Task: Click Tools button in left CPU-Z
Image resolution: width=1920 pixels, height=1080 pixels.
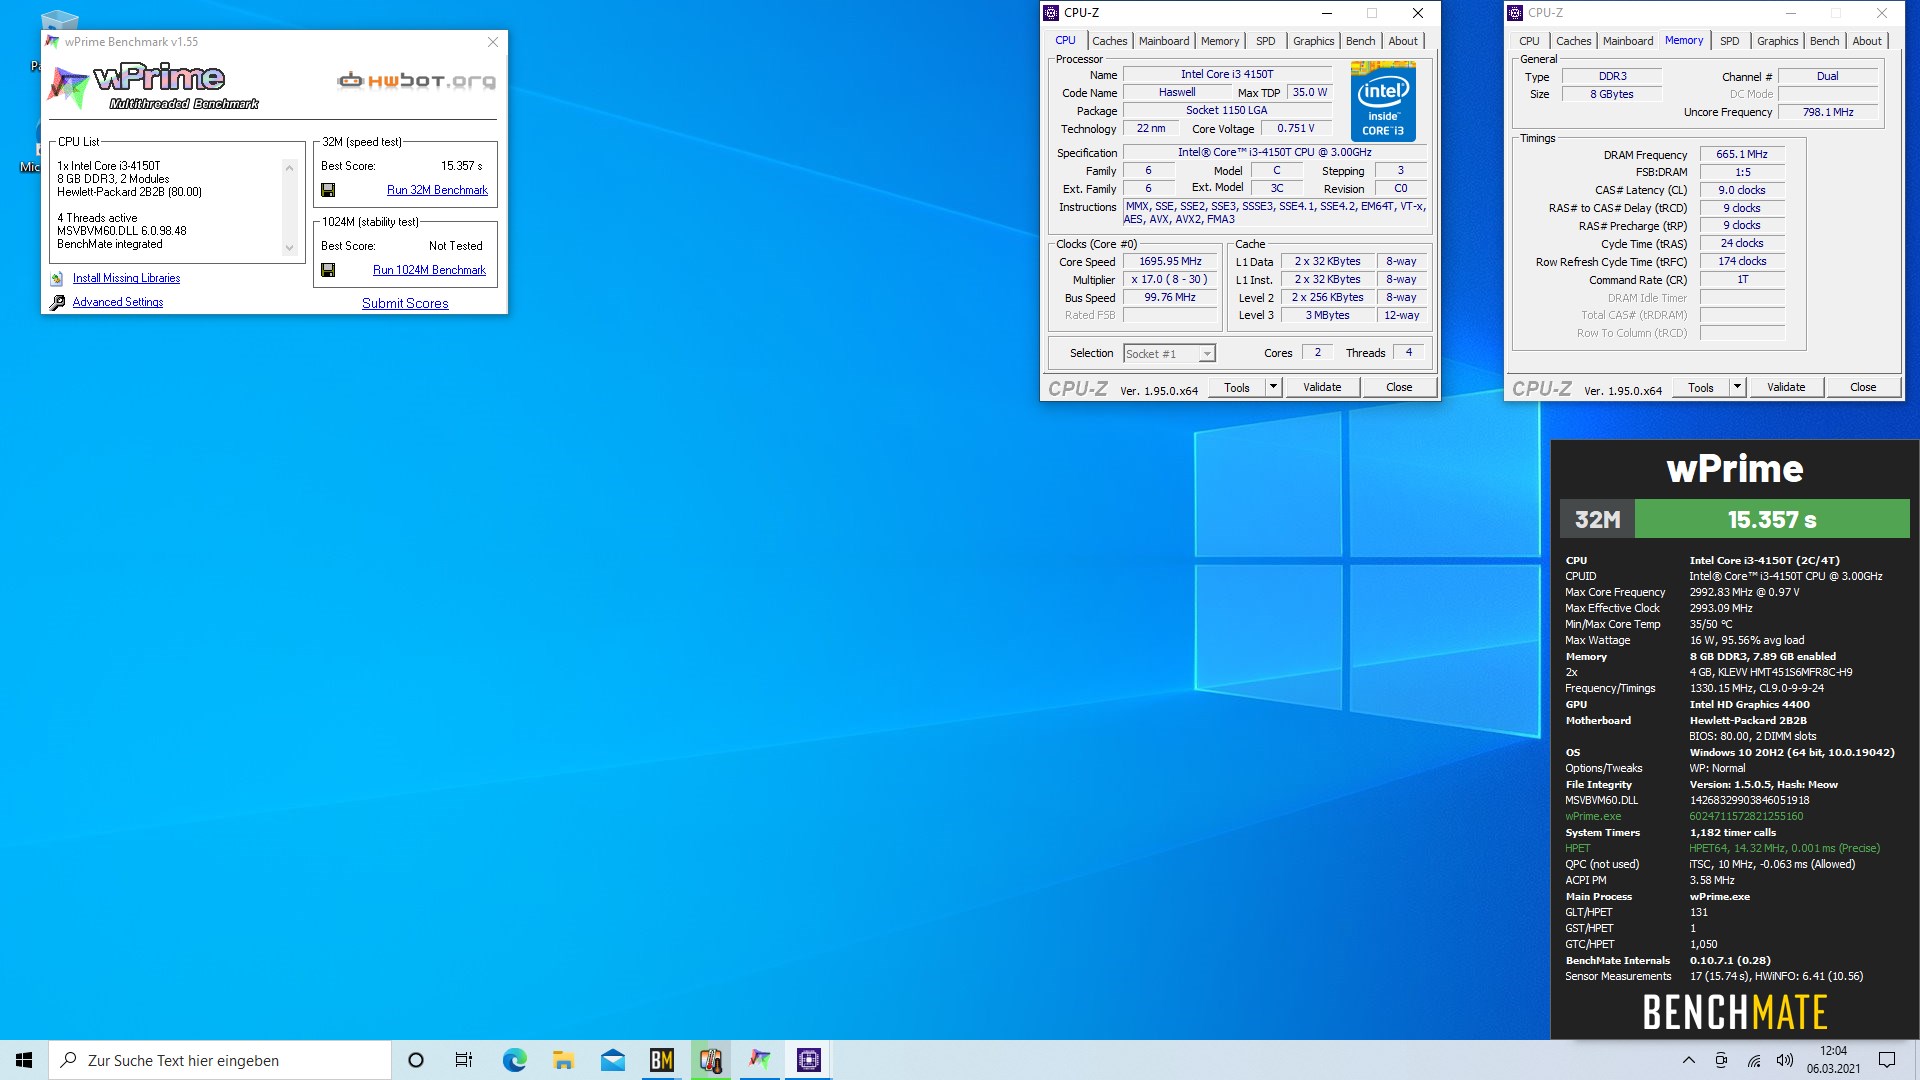Action: pyautogui.click(x=1237, y=387)
